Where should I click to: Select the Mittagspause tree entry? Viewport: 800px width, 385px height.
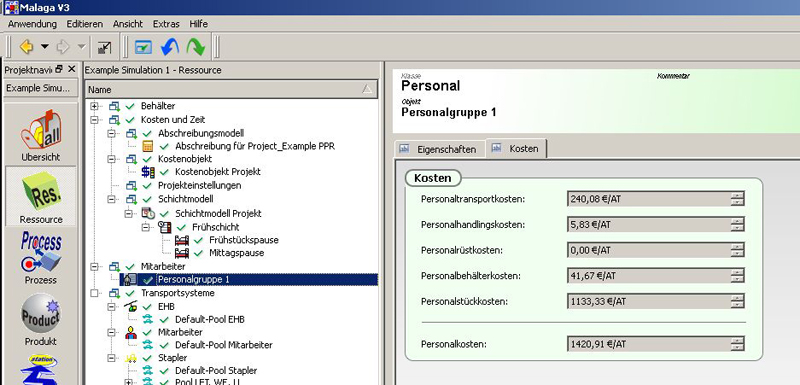(236, 253)
